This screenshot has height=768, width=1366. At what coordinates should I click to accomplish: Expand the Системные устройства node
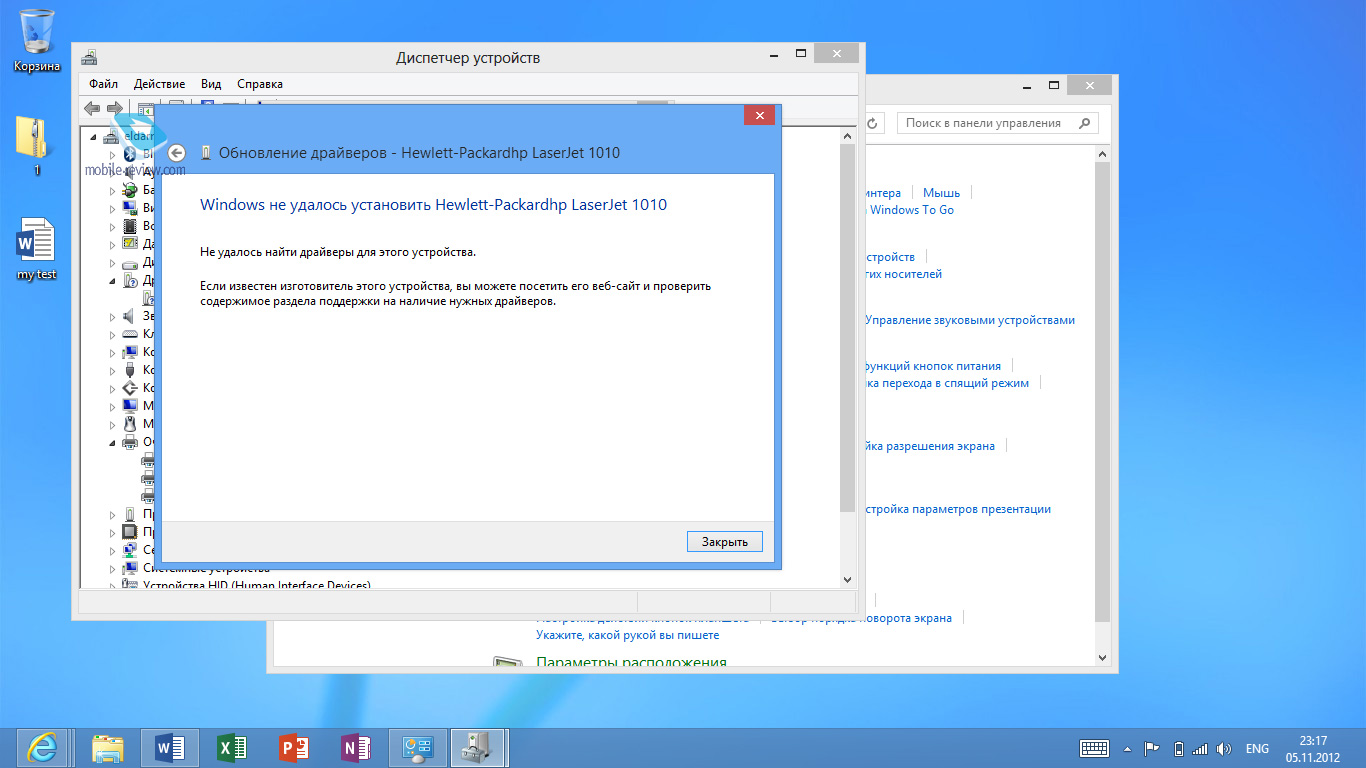click(113, 568)
